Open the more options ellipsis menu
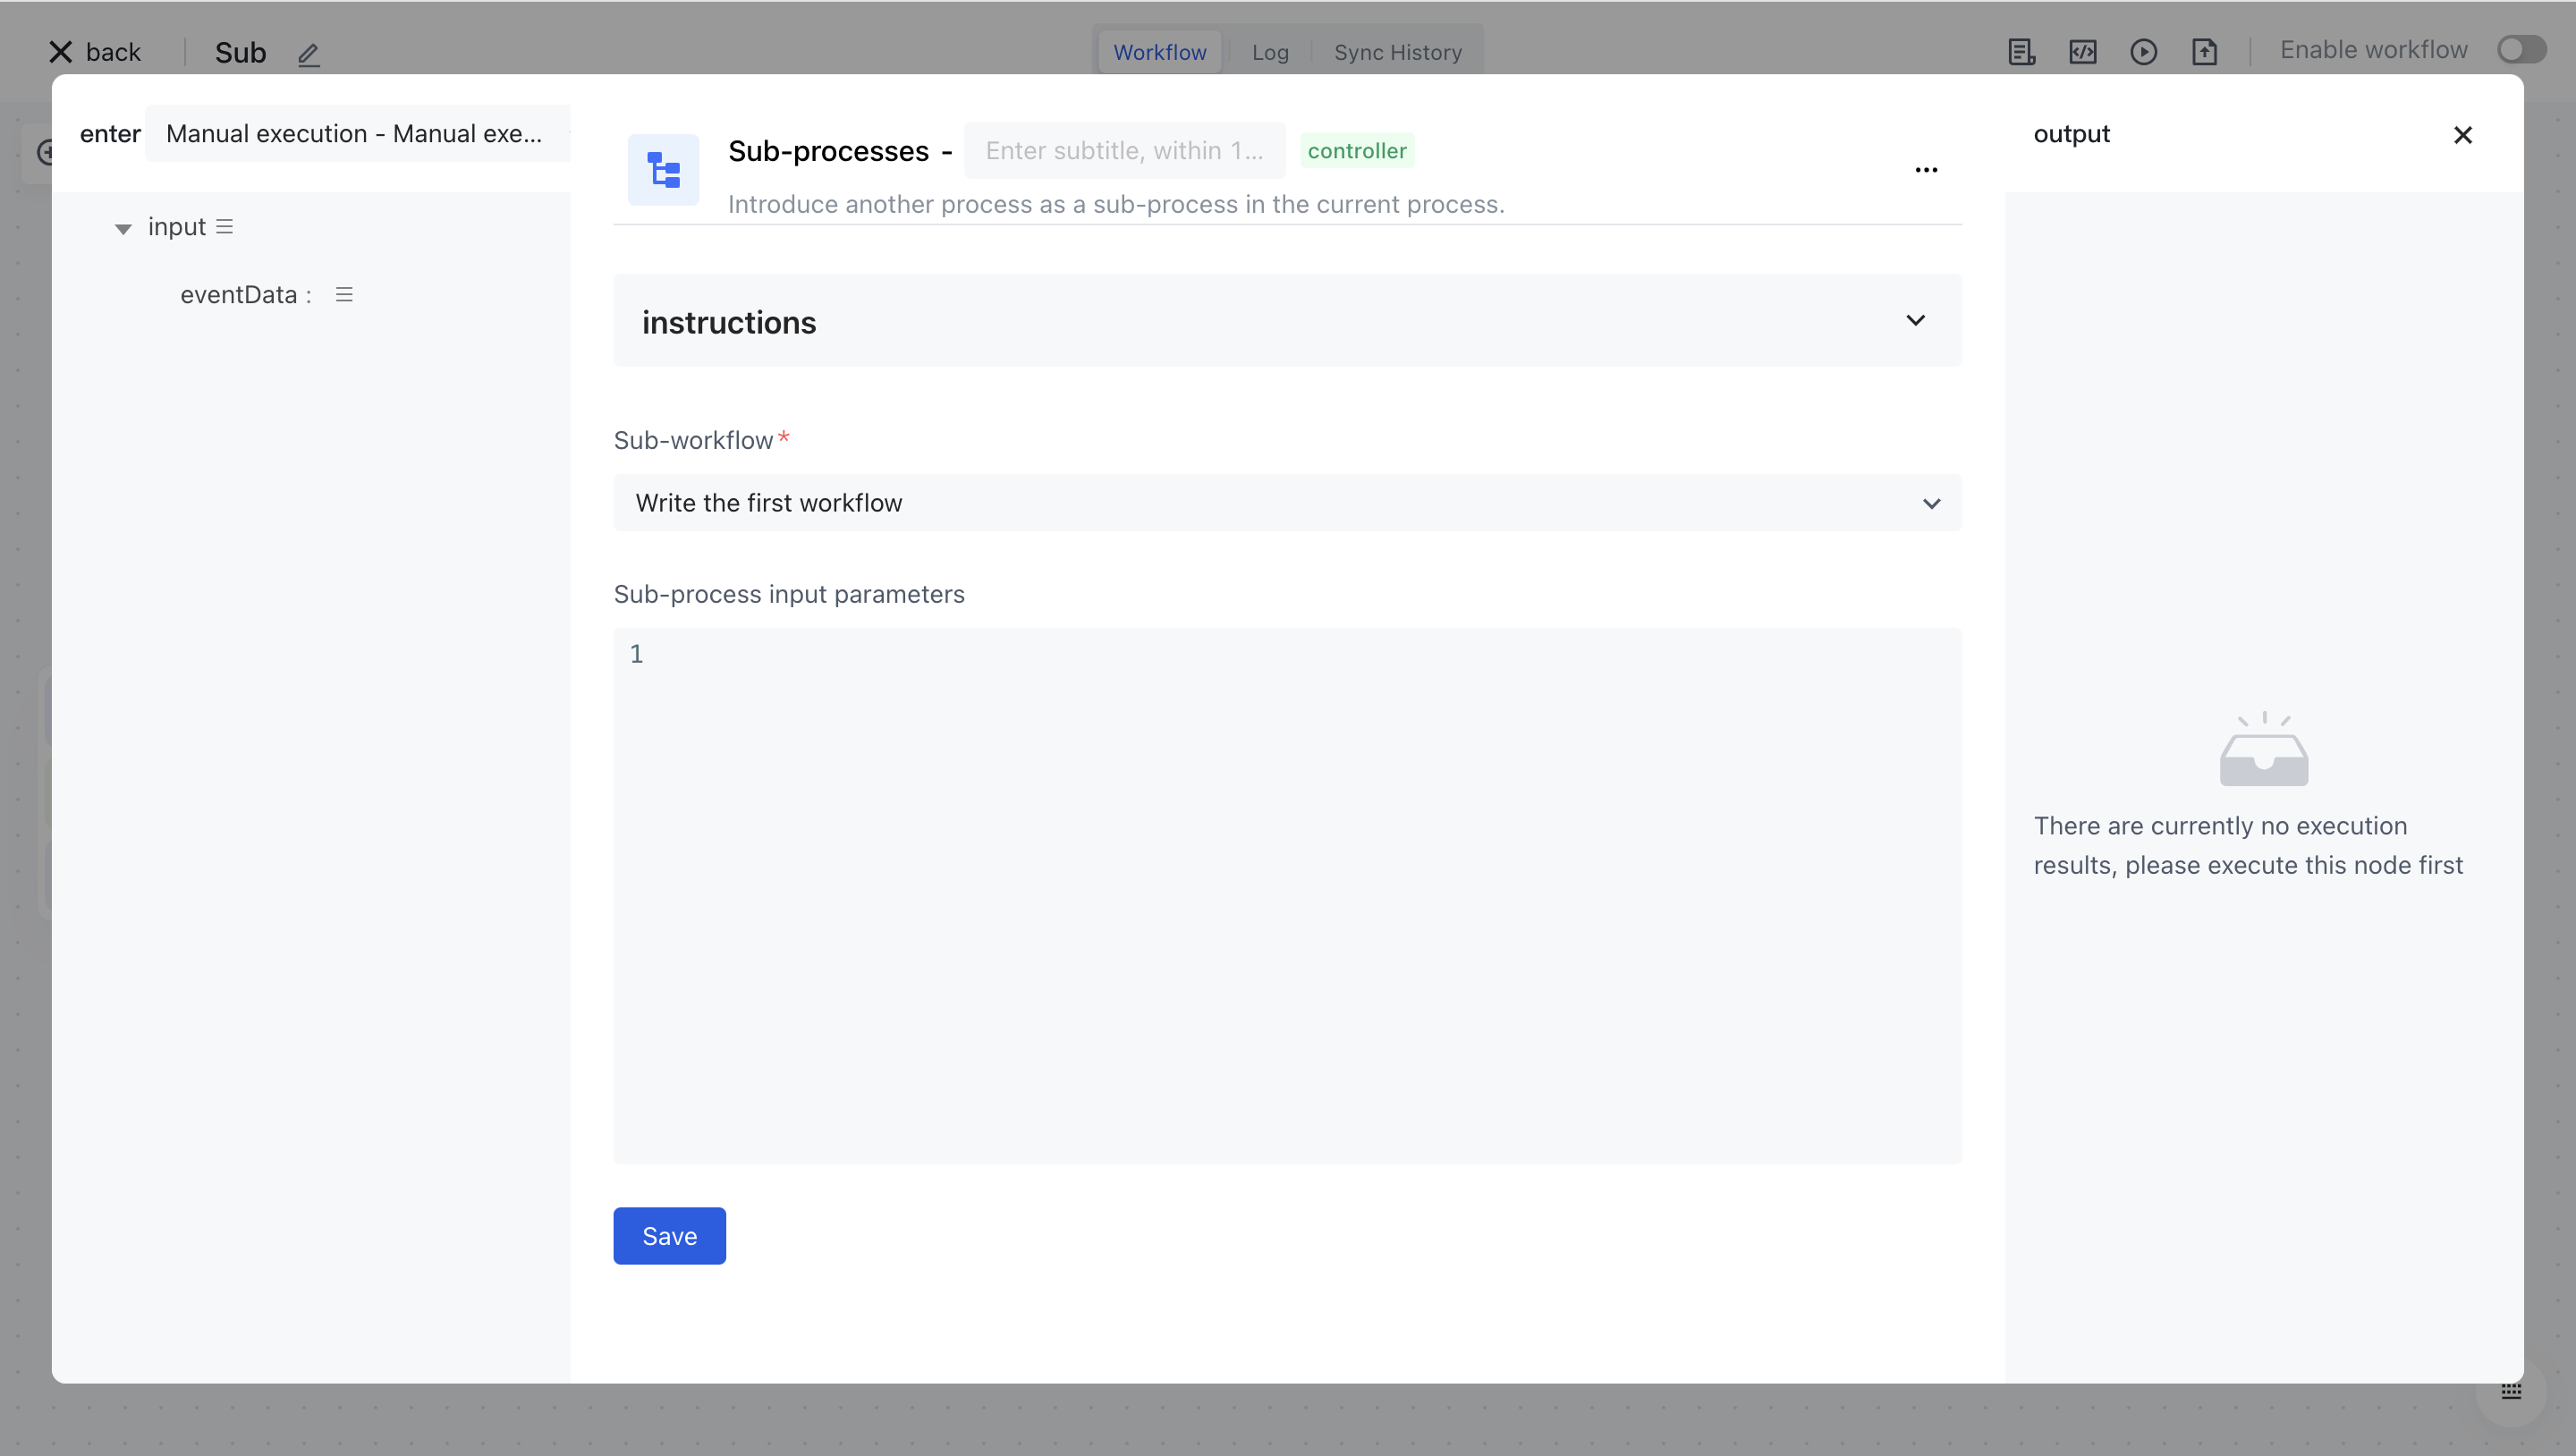 coord(1926,169)
